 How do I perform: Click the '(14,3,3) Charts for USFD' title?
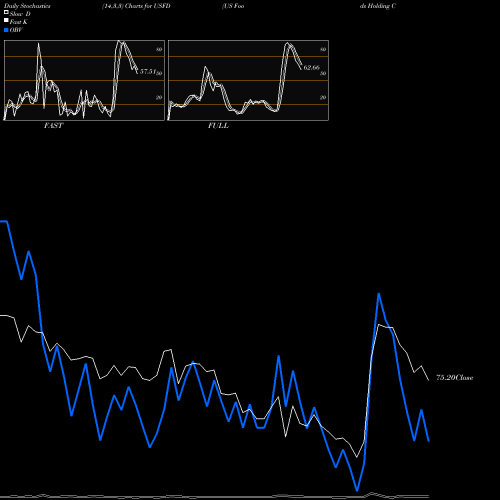click(x=136, y=6)
